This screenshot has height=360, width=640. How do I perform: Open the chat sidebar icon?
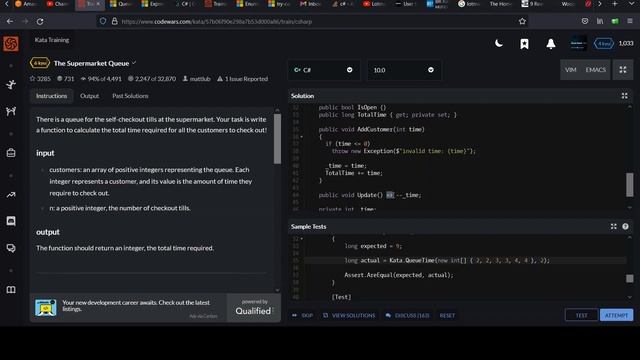tap(11, 221)
